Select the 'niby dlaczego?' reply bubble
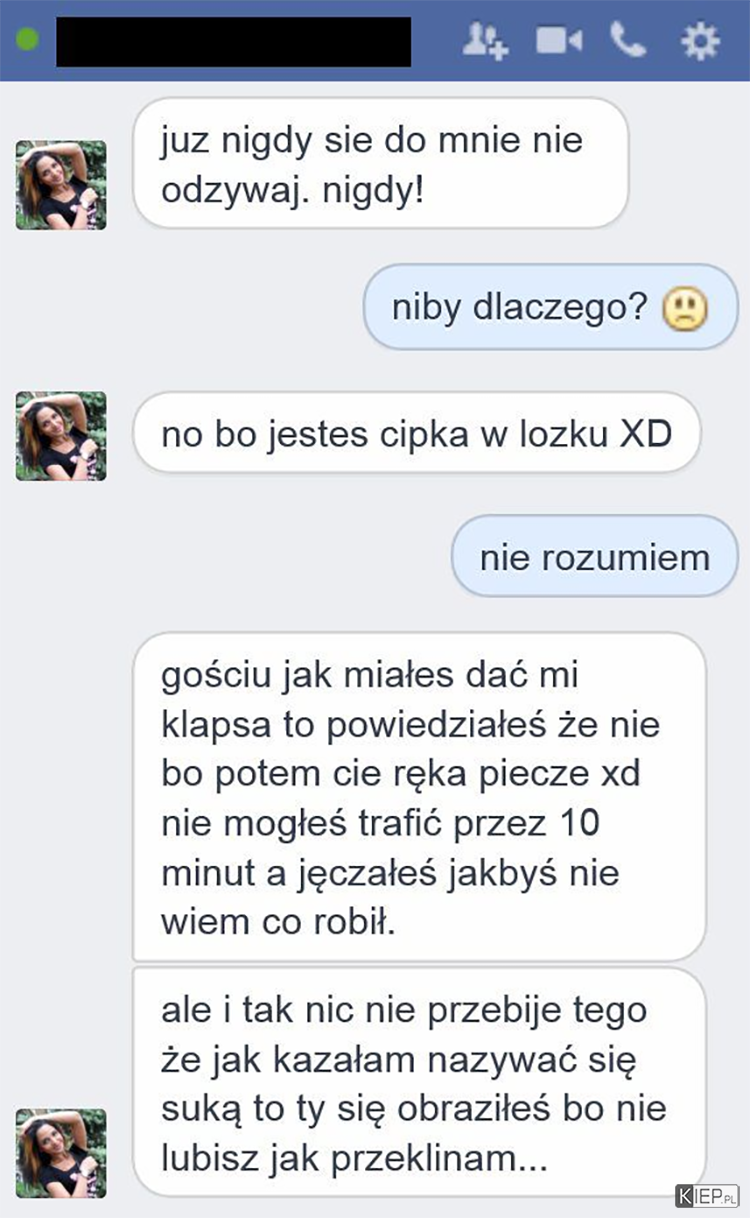This screenshot has height=1218, width=750. 550,307
